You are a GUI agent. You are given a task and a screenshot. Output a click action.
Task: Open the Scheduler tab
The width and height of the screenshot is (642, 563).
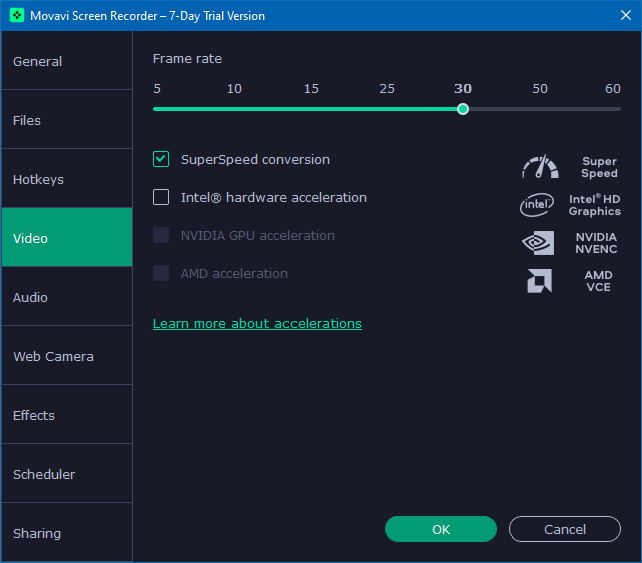pos(66,474)
